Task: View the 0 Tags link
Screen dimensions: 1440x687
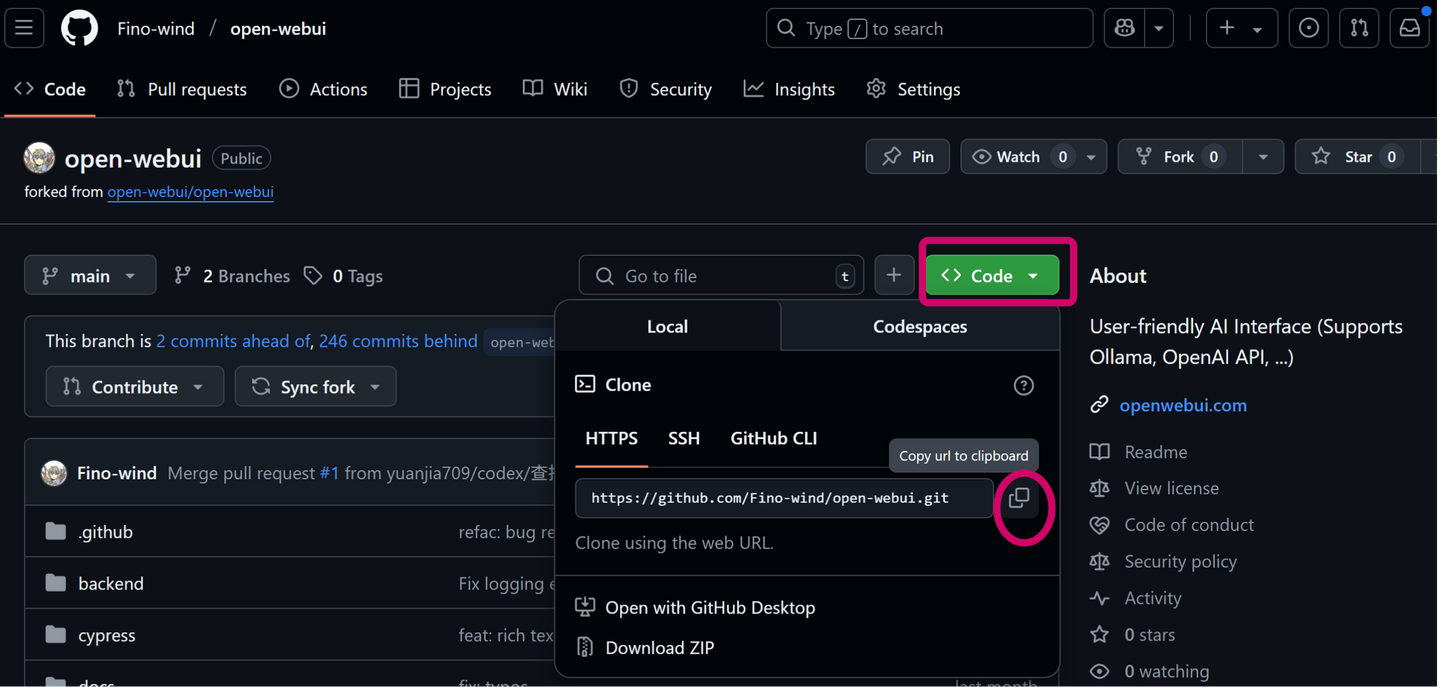Action: coord(344,276)
